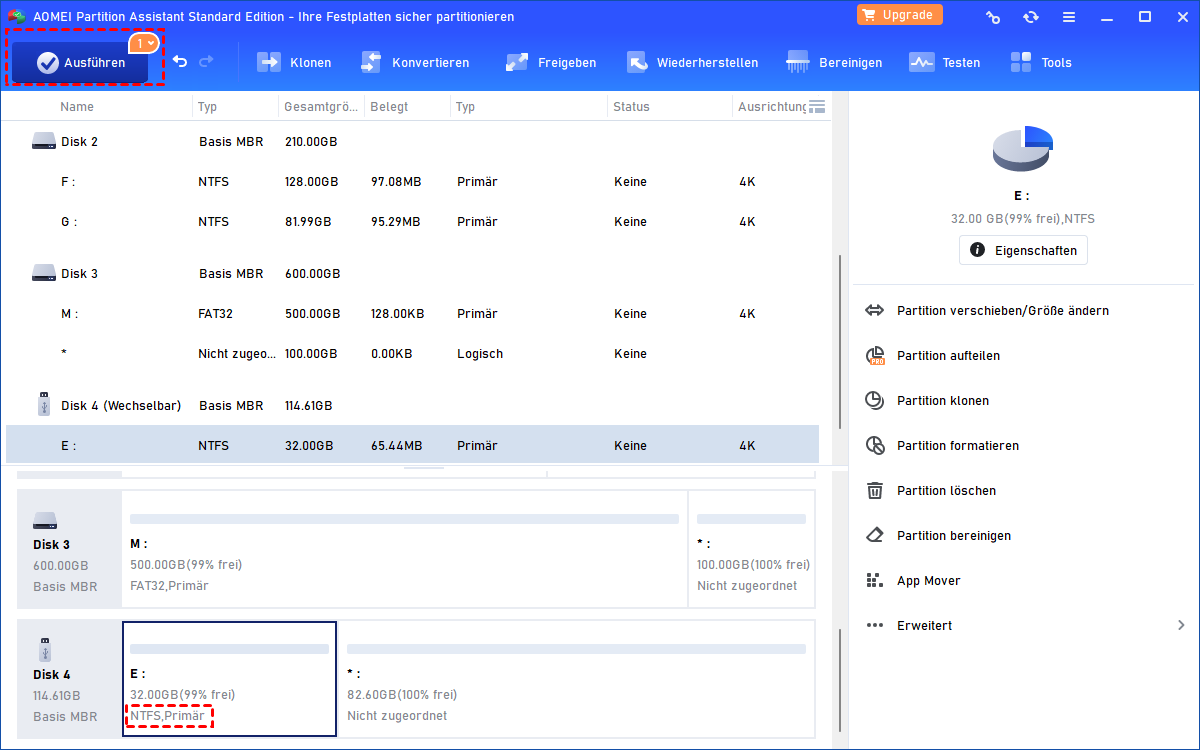Open the hamburger menu in title bar
Viewport: 1200px width, 750px height.
click(x=1069, y=17)
